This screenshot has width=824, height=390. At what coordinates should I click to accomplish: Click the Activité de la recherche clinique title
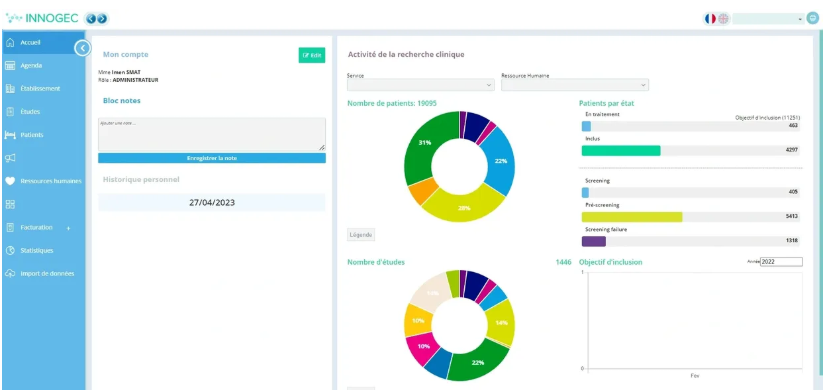pyautogui.click(x=406, y=54)
